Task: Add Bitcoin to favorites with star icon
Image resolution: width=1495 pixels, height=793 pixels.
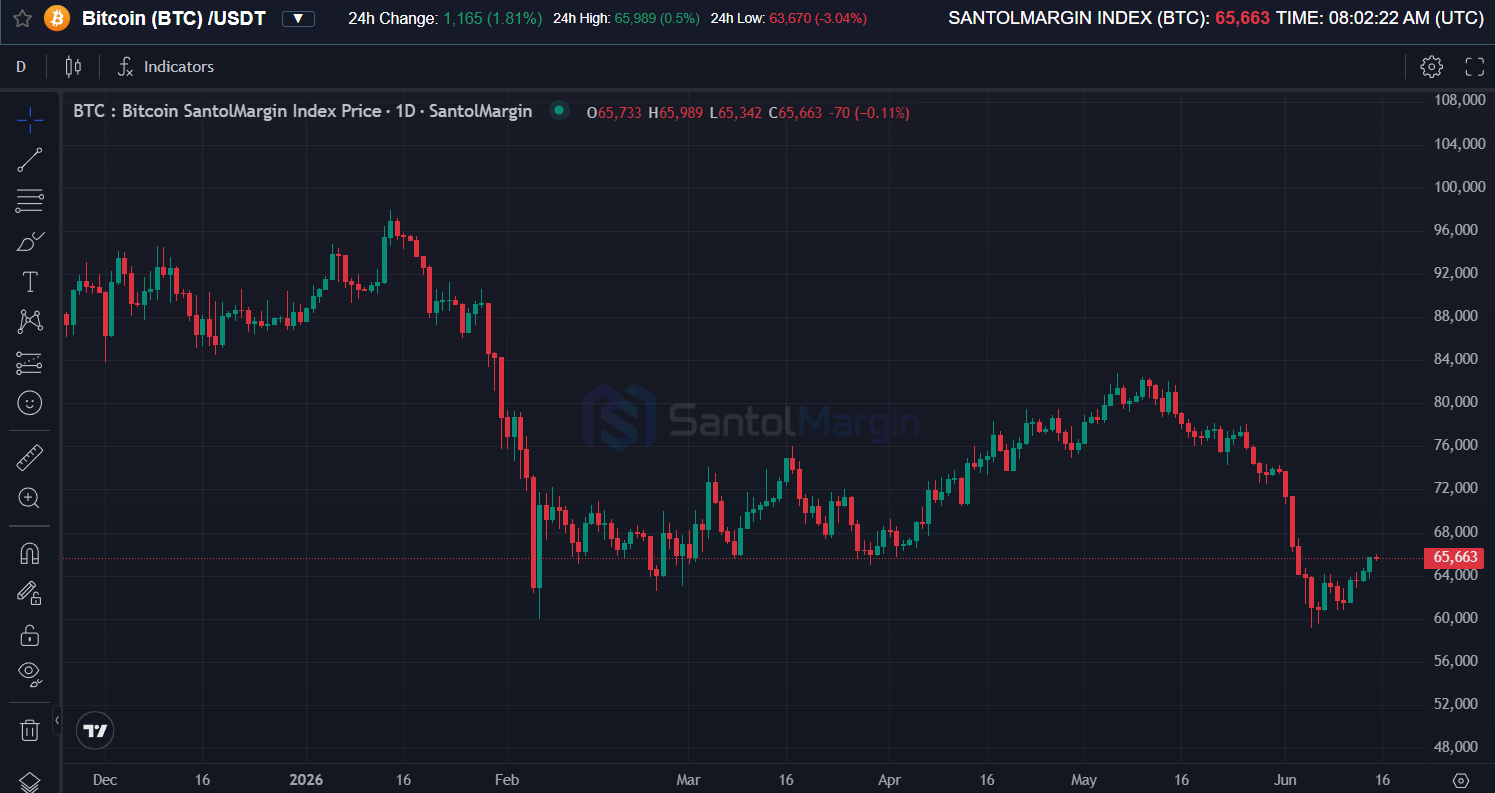Action: 22,18
